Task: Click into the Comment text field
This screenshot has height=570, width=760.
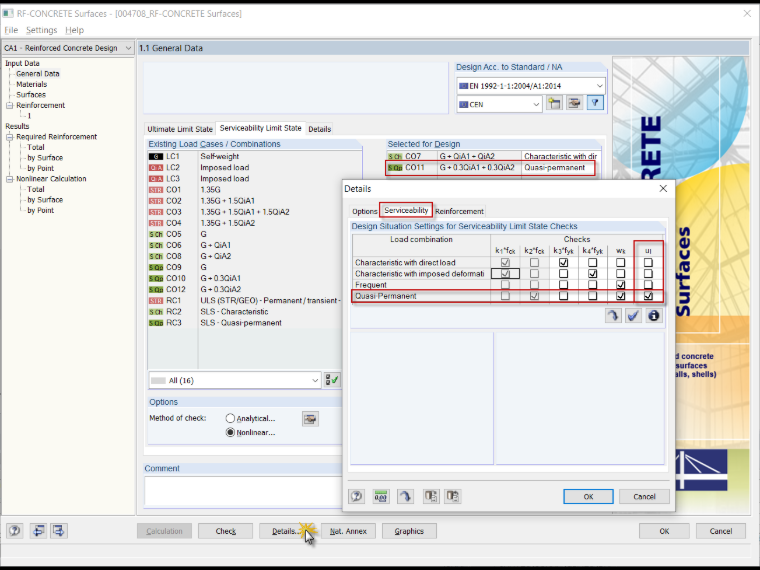Action: (243, 491)
